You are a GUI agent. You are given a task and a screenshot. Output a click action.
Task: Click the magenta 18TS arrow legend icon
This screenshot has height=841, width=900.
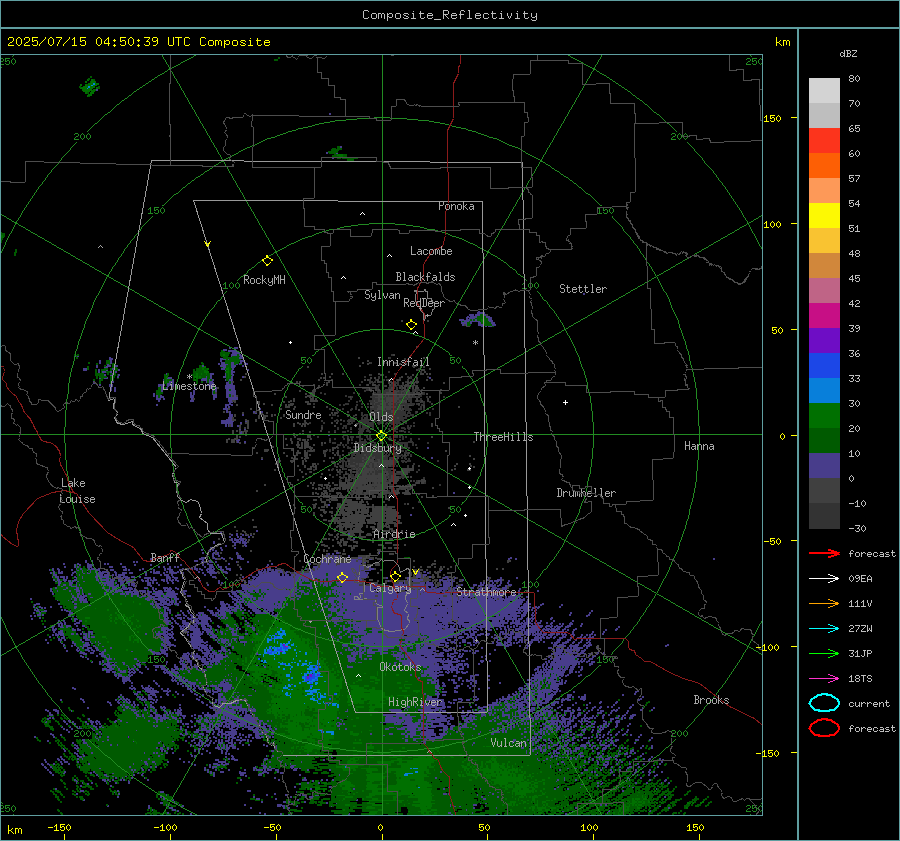coord(824,679)
